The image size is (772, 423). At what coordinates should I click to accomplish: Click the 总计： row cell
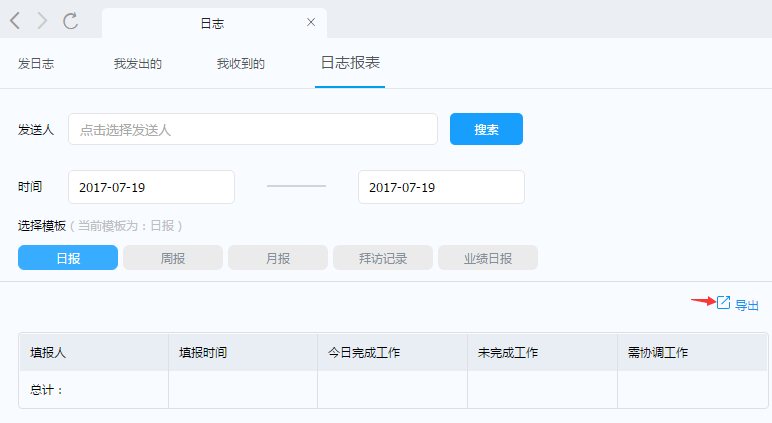click(94, 390)
